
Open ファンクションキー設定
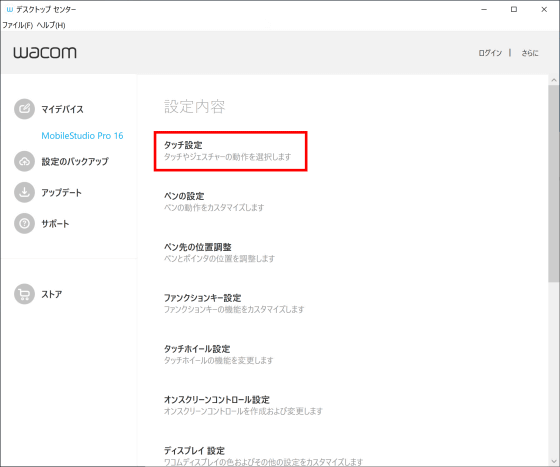click(x=234, y=303)
